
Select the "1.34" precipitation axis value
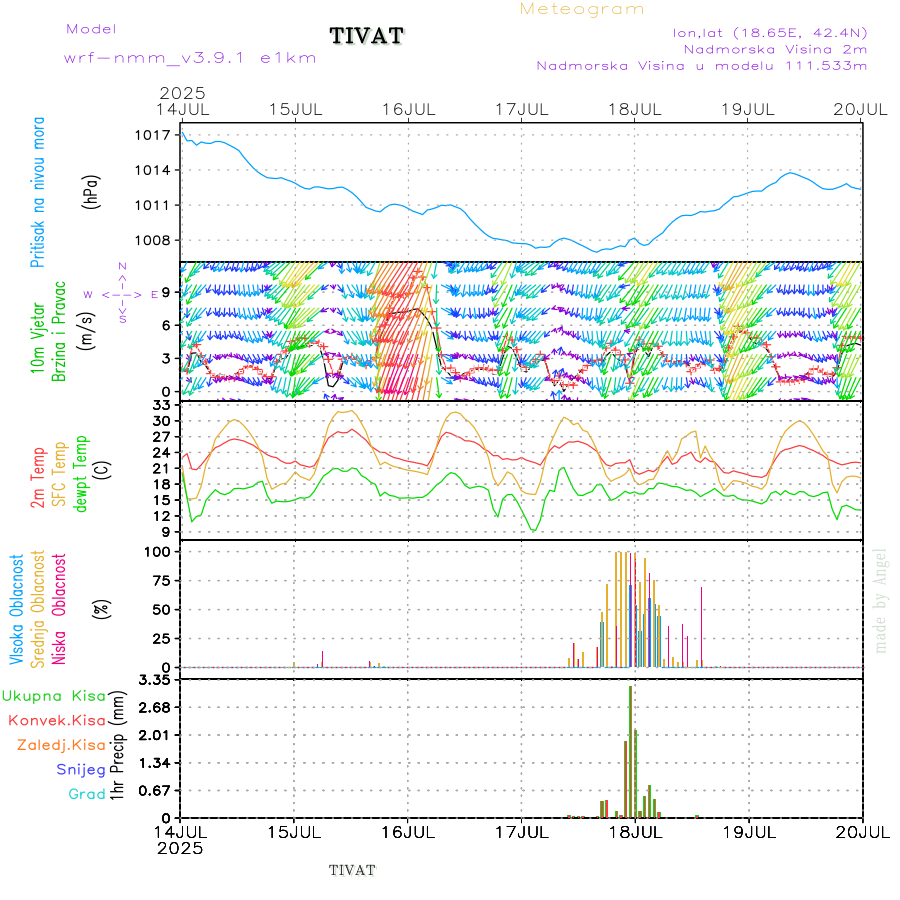[155, 763]
